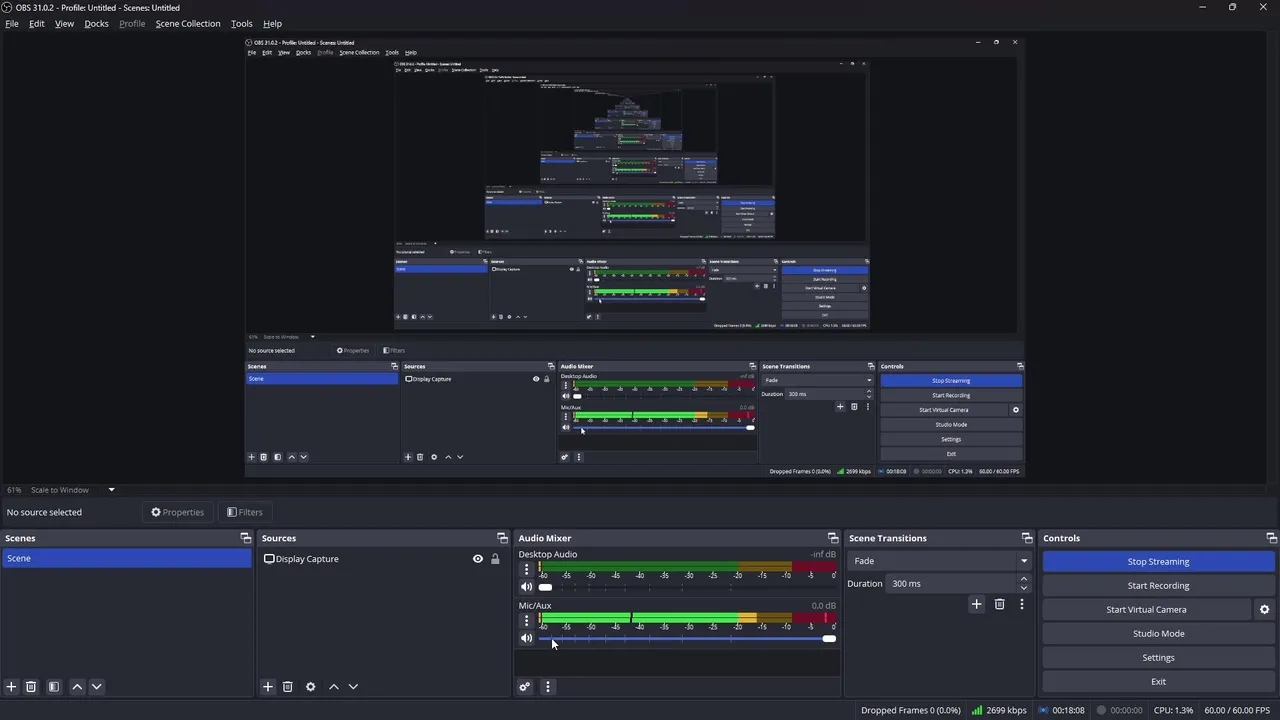Open preview scaling dropdown arrow
The width and height of the screenshot is (1280, 720).
pos(111,490)
